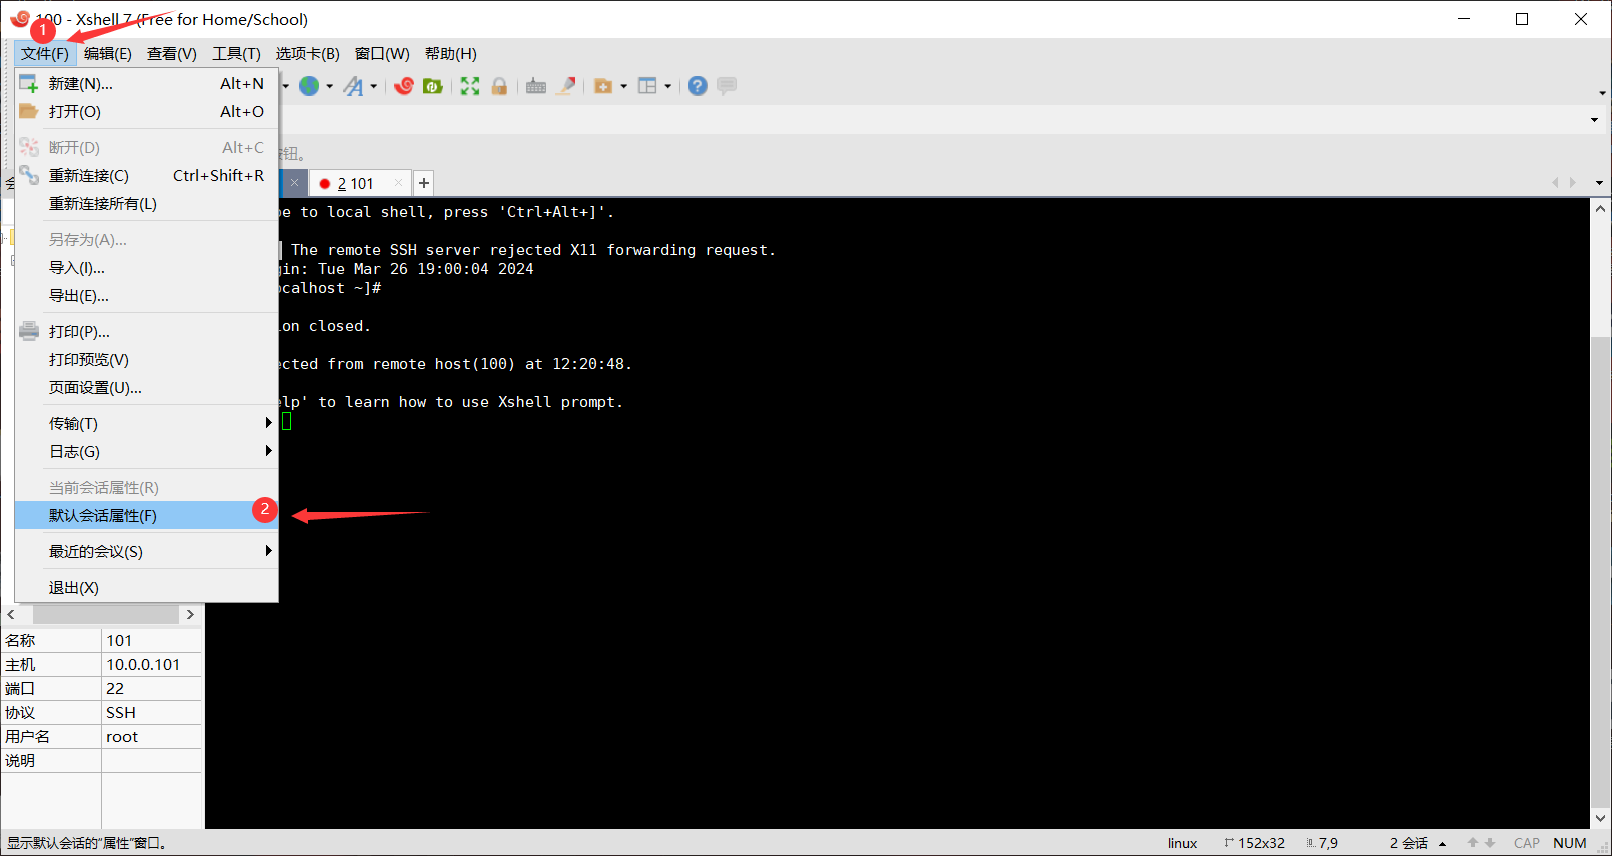1612x856 pixels.
Task: Click the padlock lock-screen icon
Action: point(499,86)
